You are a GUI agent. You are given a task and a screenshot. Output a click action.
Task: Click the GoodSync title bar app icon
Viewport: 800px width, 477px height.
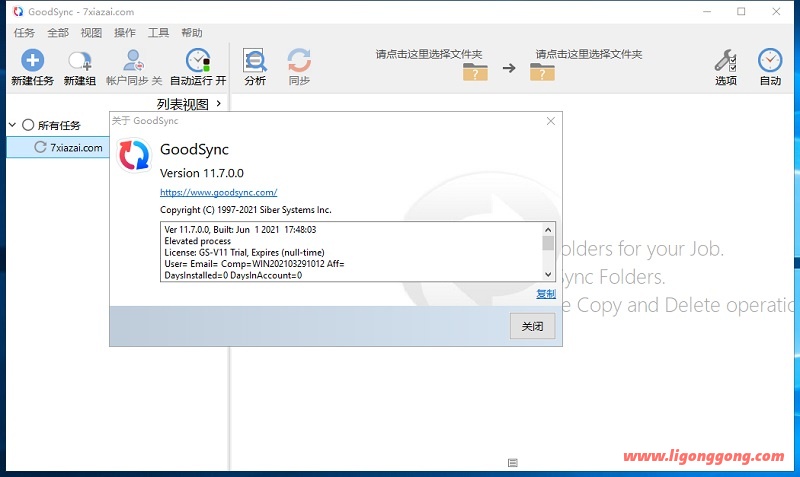[18, 11]
